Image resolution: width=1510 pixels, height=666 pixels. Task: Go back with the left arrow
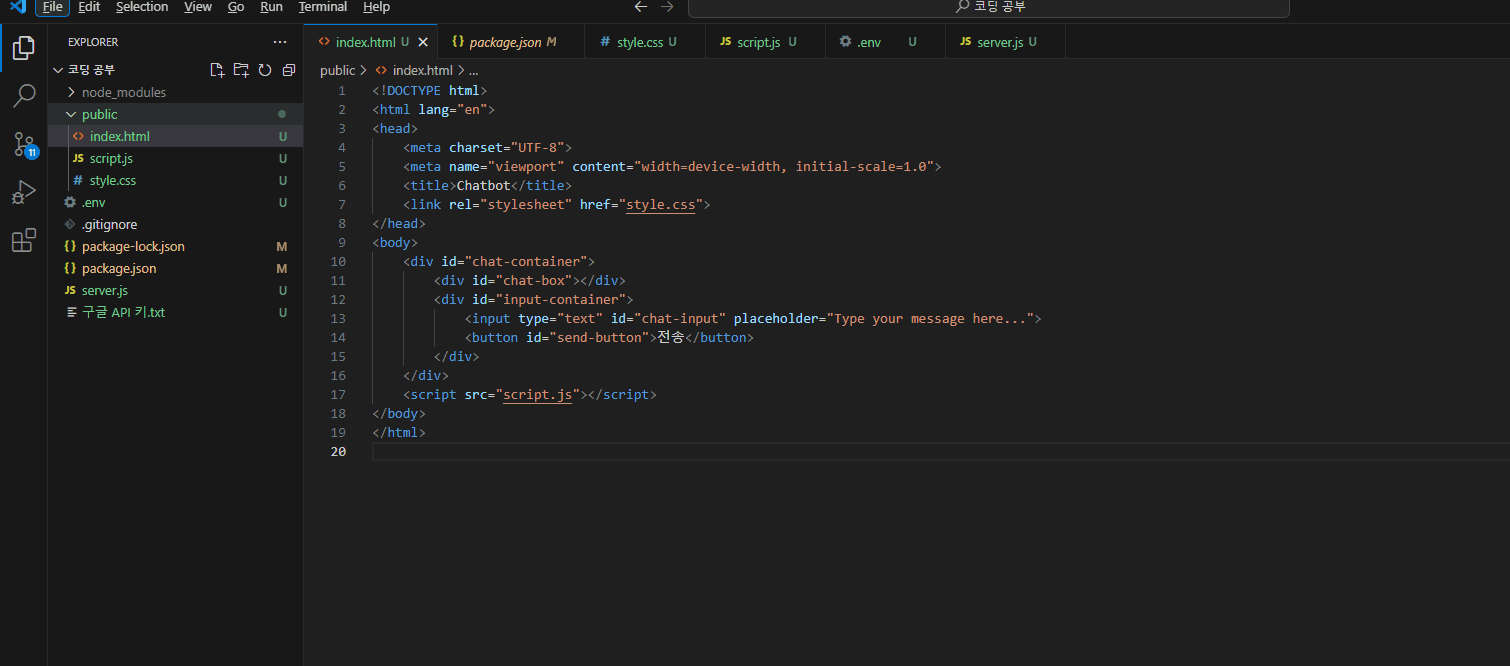pos(641,7)
